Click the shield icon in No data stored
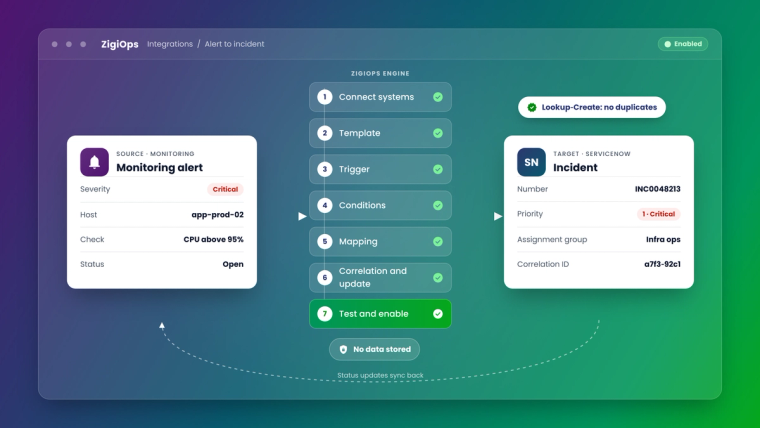 pyautogui.click(x=343, y=349)
